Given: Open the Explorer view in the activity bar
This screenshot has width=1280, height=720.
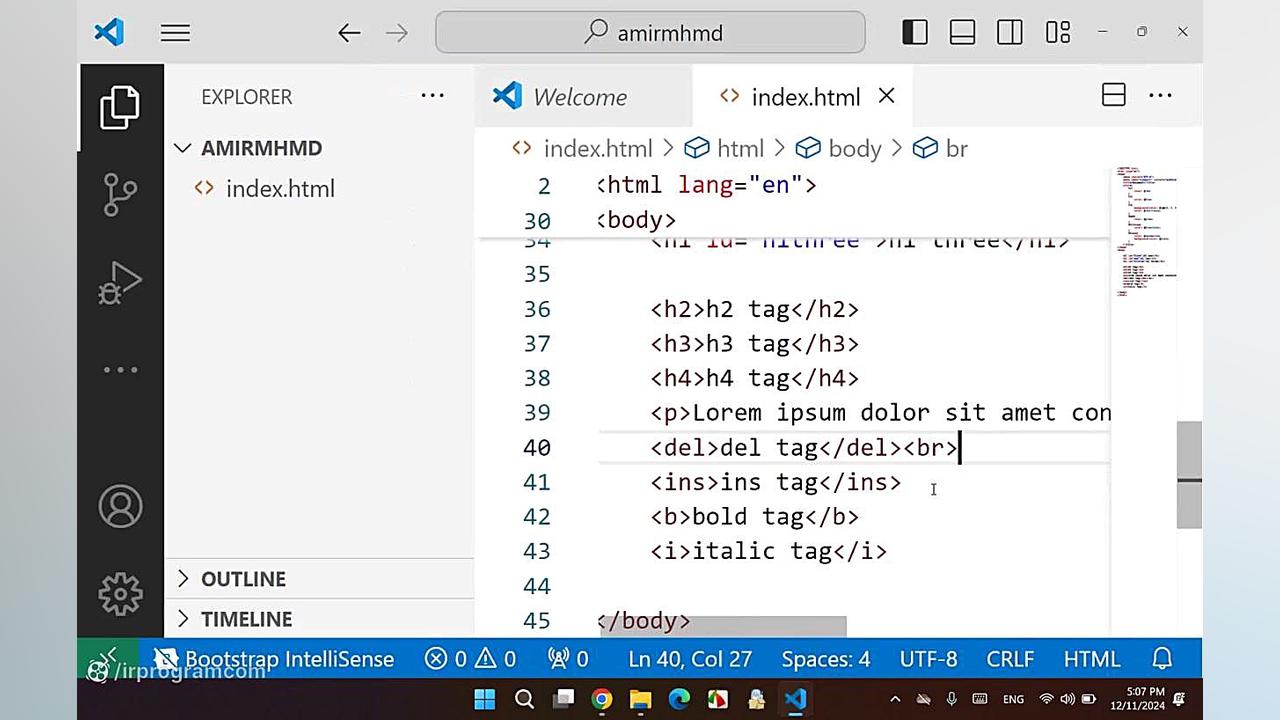Looking at the screenshot, I should click(x=120, y=107).
